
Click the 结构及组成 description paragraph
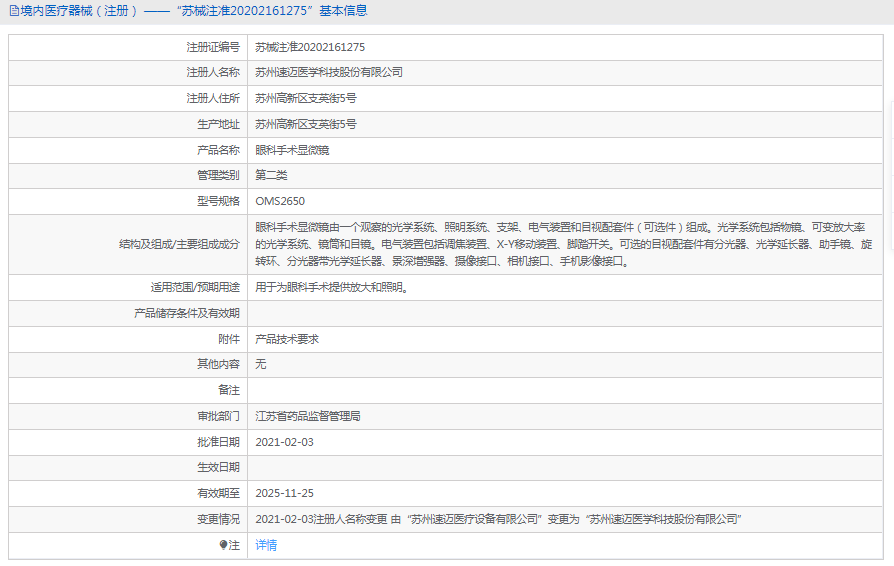[x=564, y=244]
